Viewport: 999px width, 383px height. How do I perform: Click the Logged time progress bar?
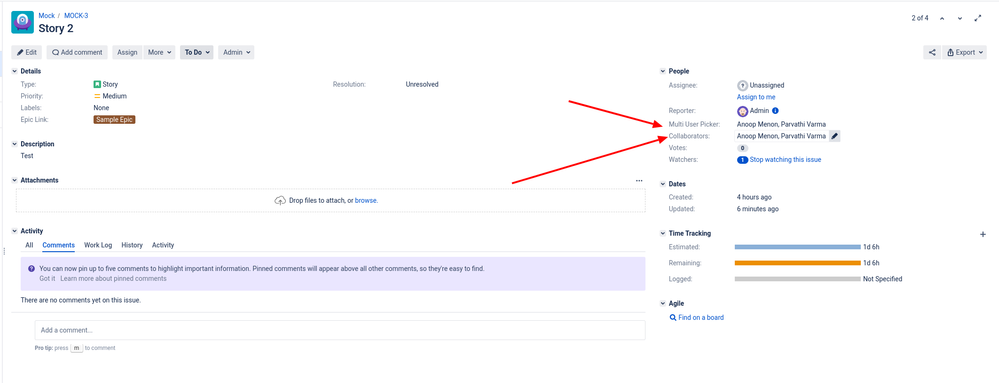click(797, 279)
